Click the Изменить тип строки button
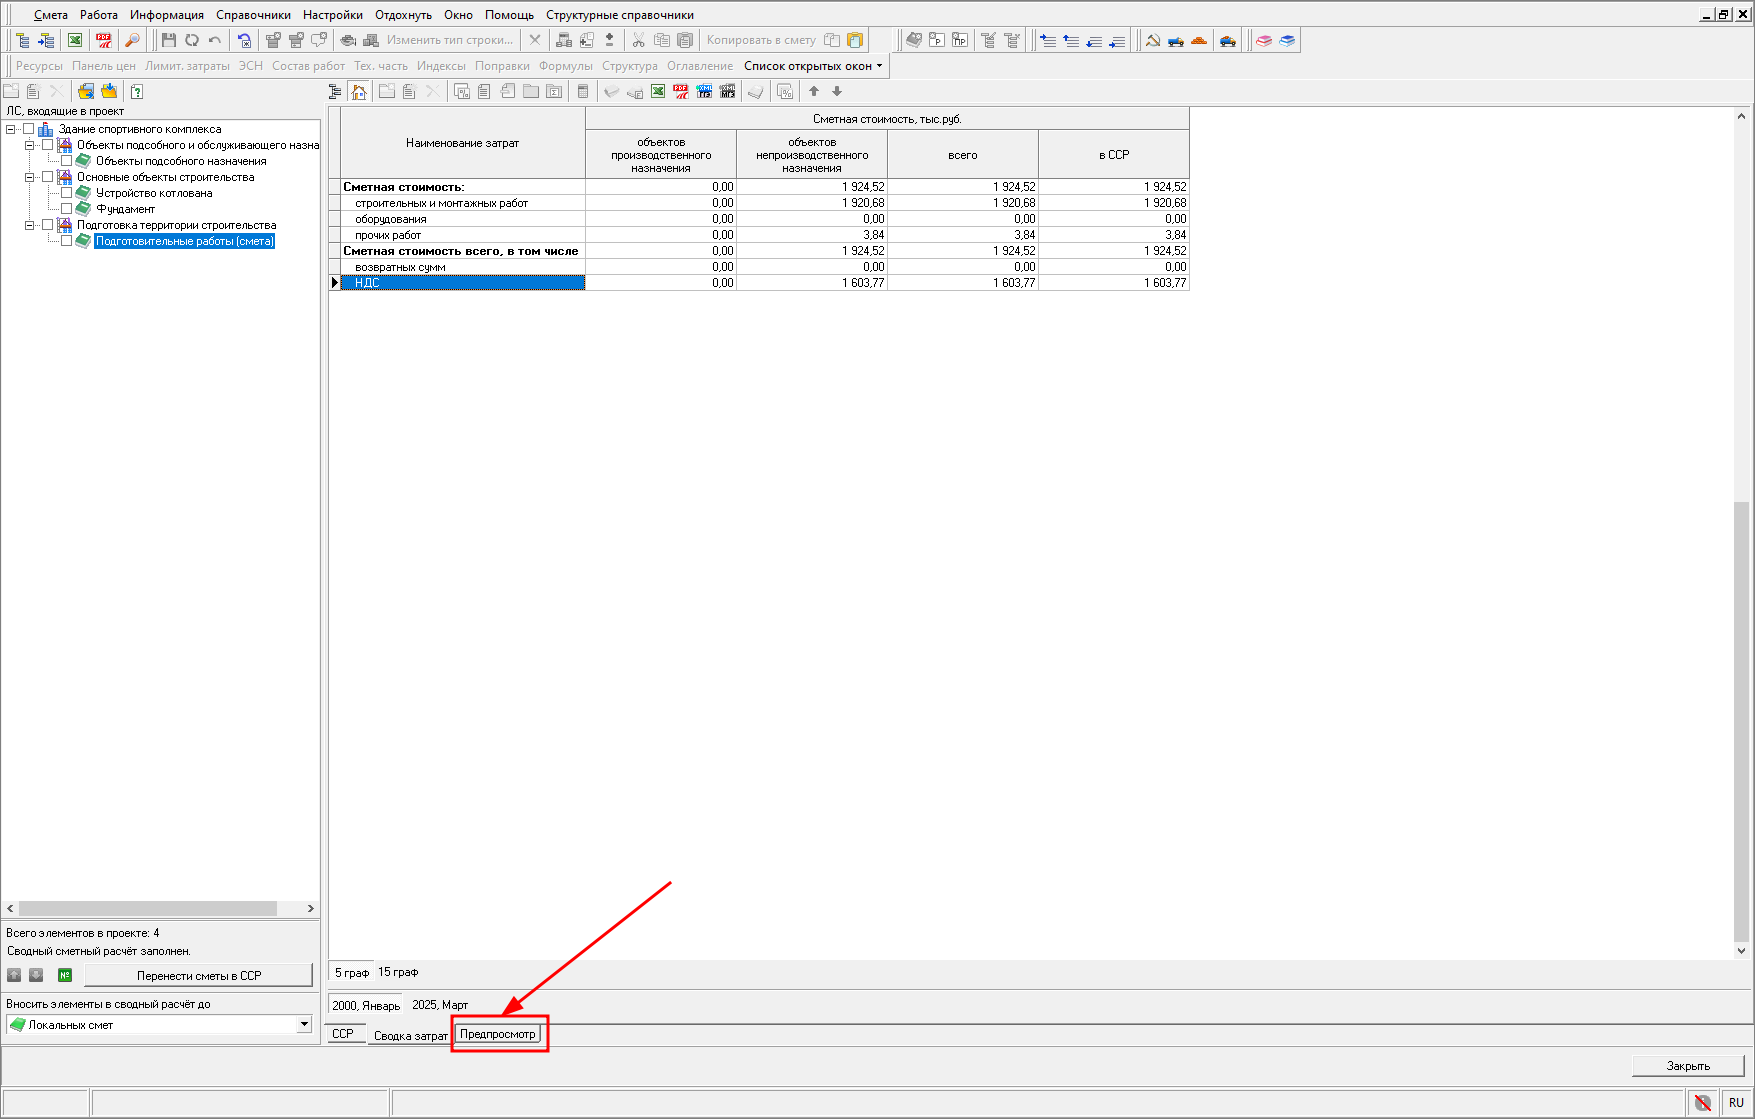Image resolution: width=1755 pixels, height=1119 pixels. tap(450, 40)
